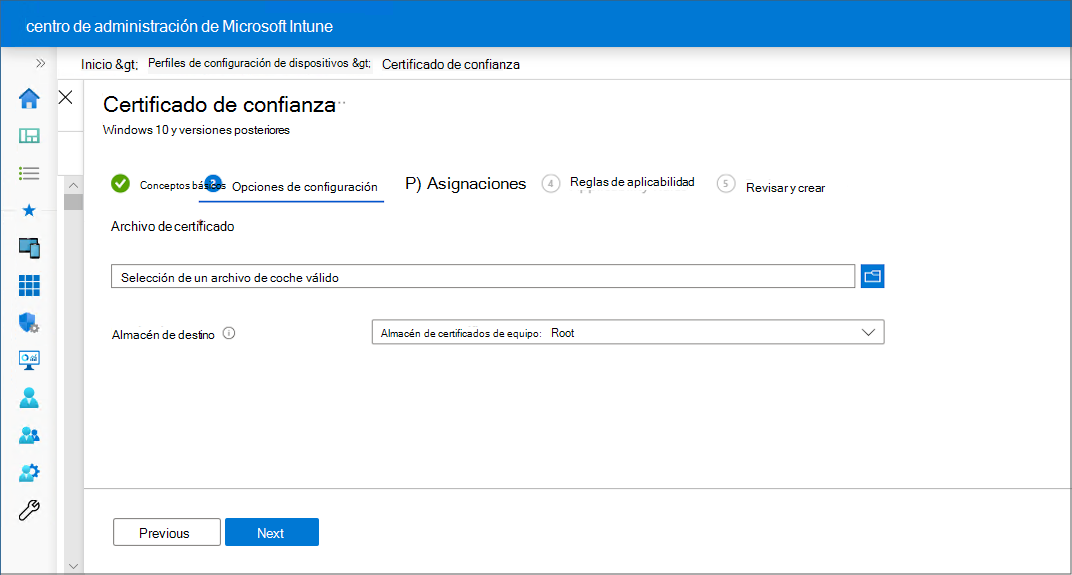This screenshot has height=575, width=1072.
Task: Open Endpoint security shield icon
Action: click(29, 323)
